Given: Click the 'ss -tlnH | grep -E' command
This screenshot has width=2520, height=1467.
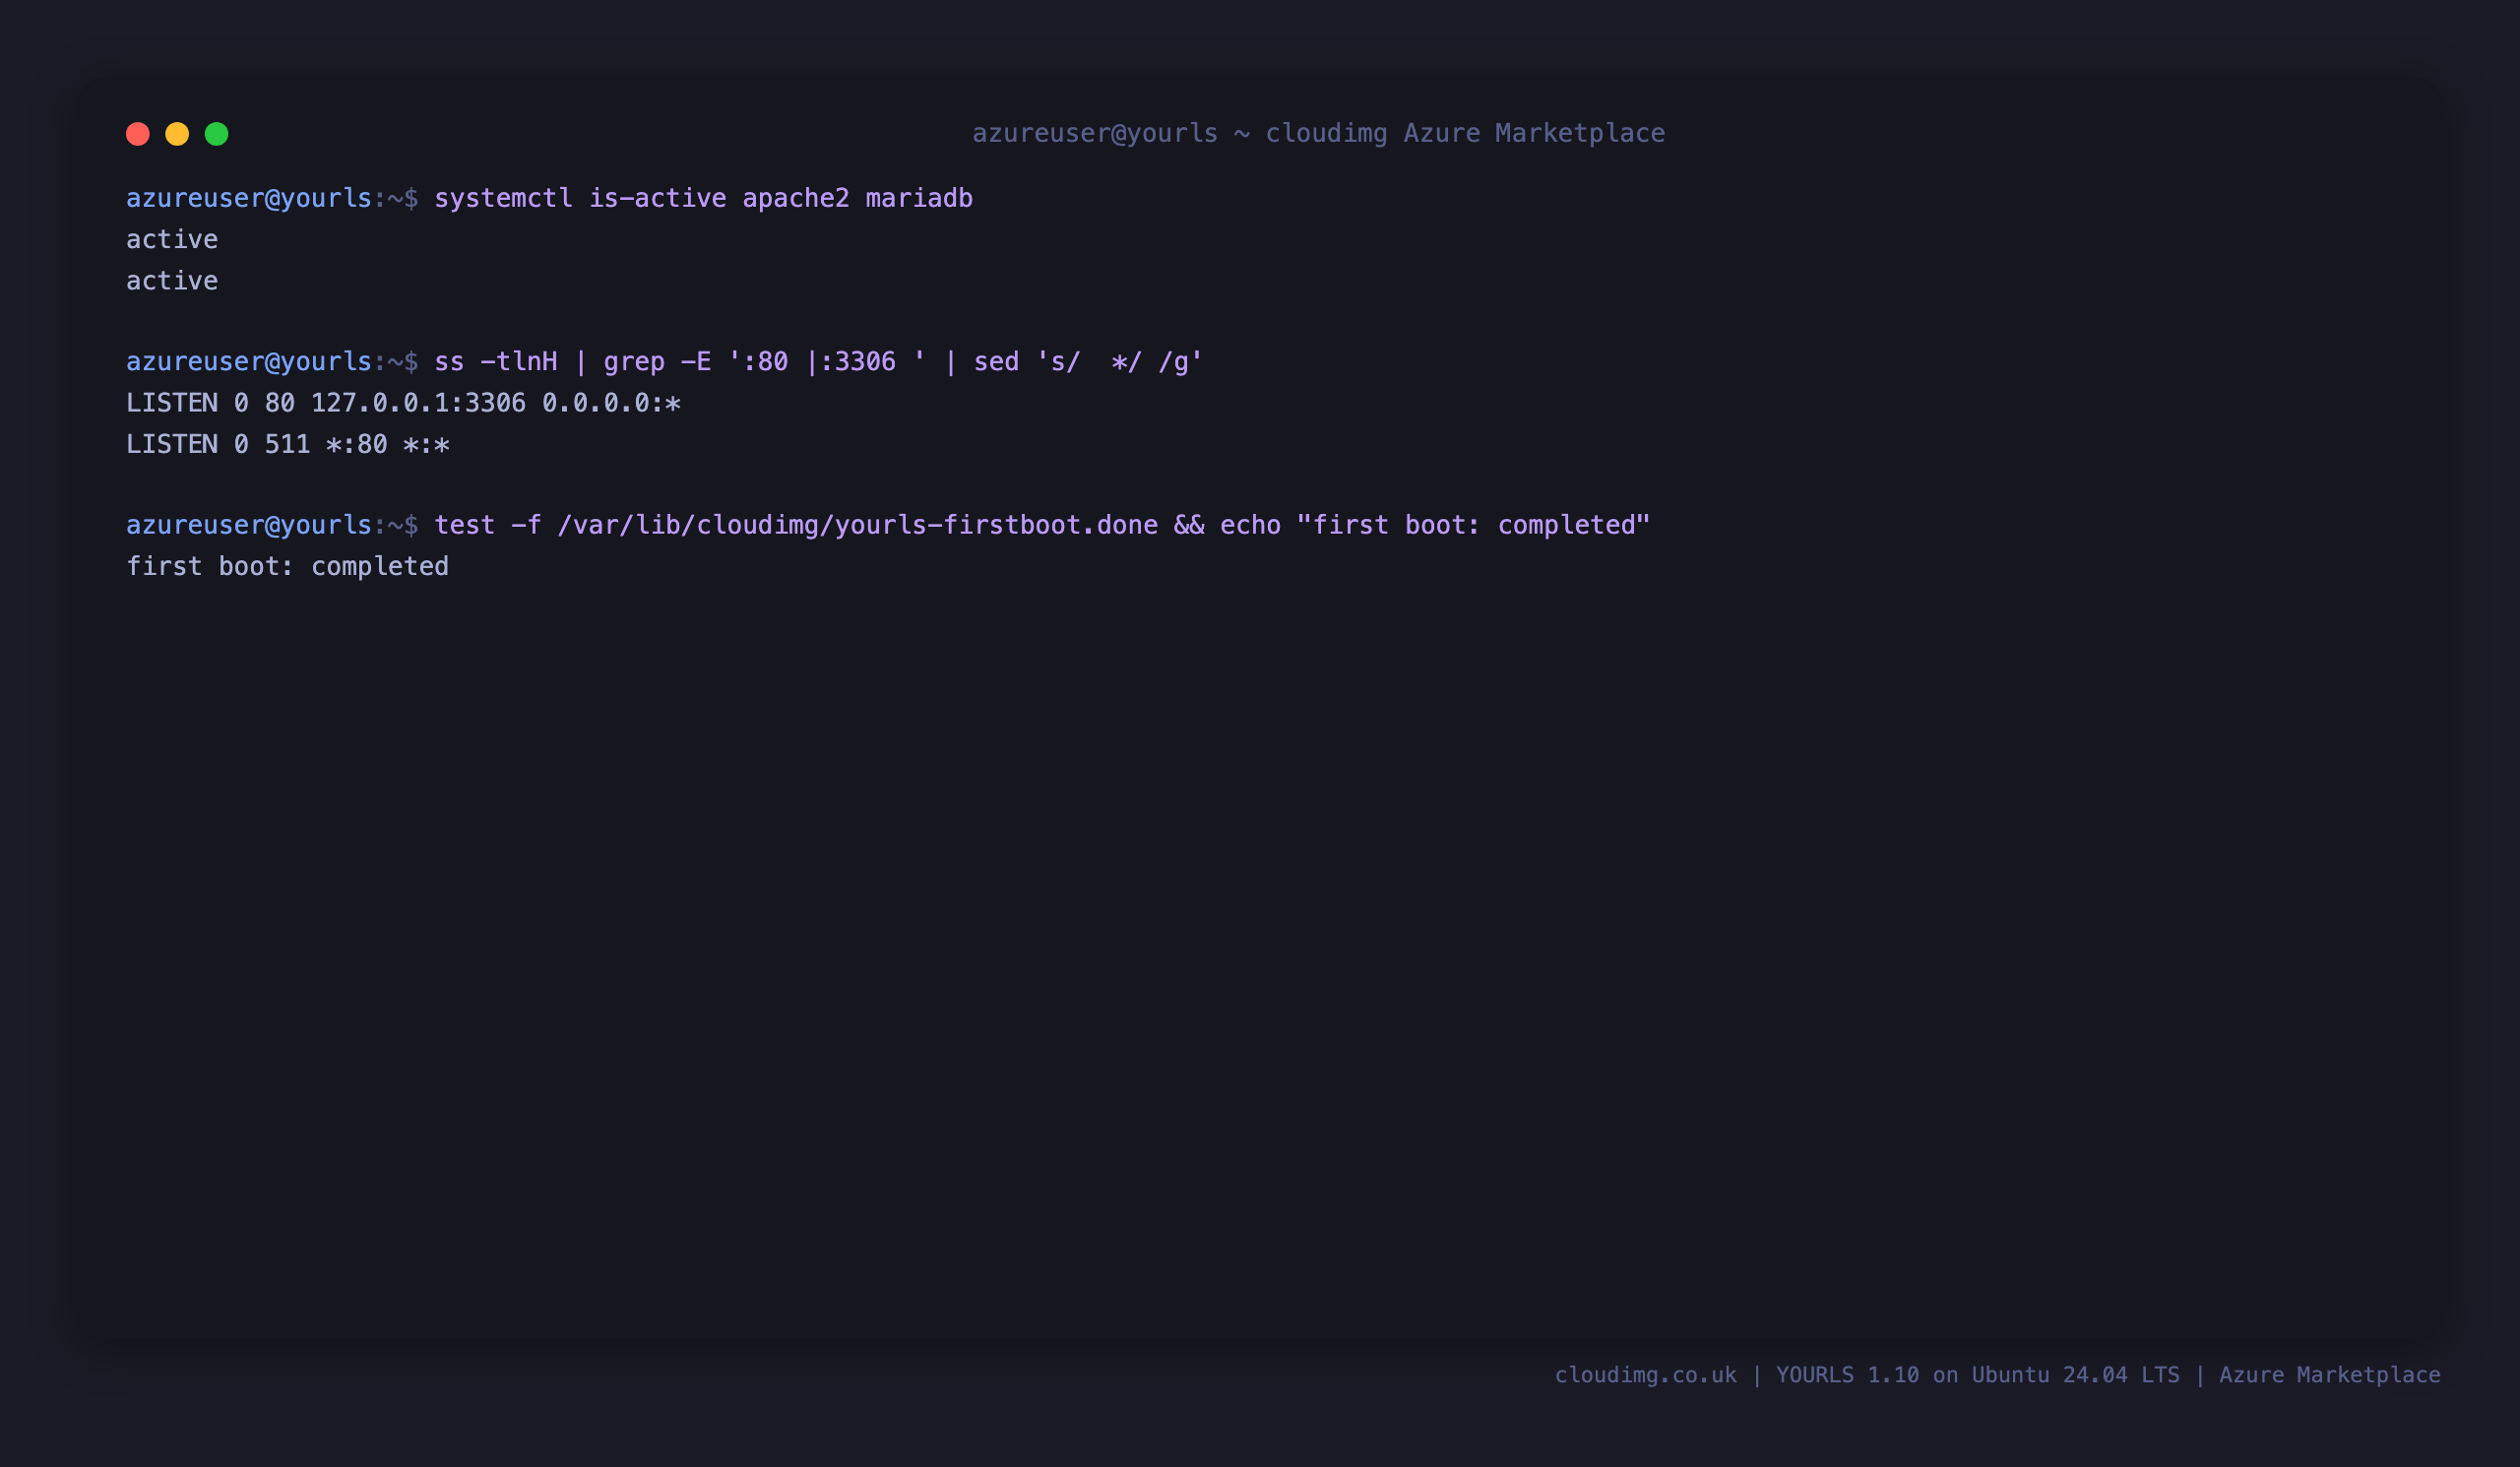Looking at the screenshot, I should pos(818,361).
